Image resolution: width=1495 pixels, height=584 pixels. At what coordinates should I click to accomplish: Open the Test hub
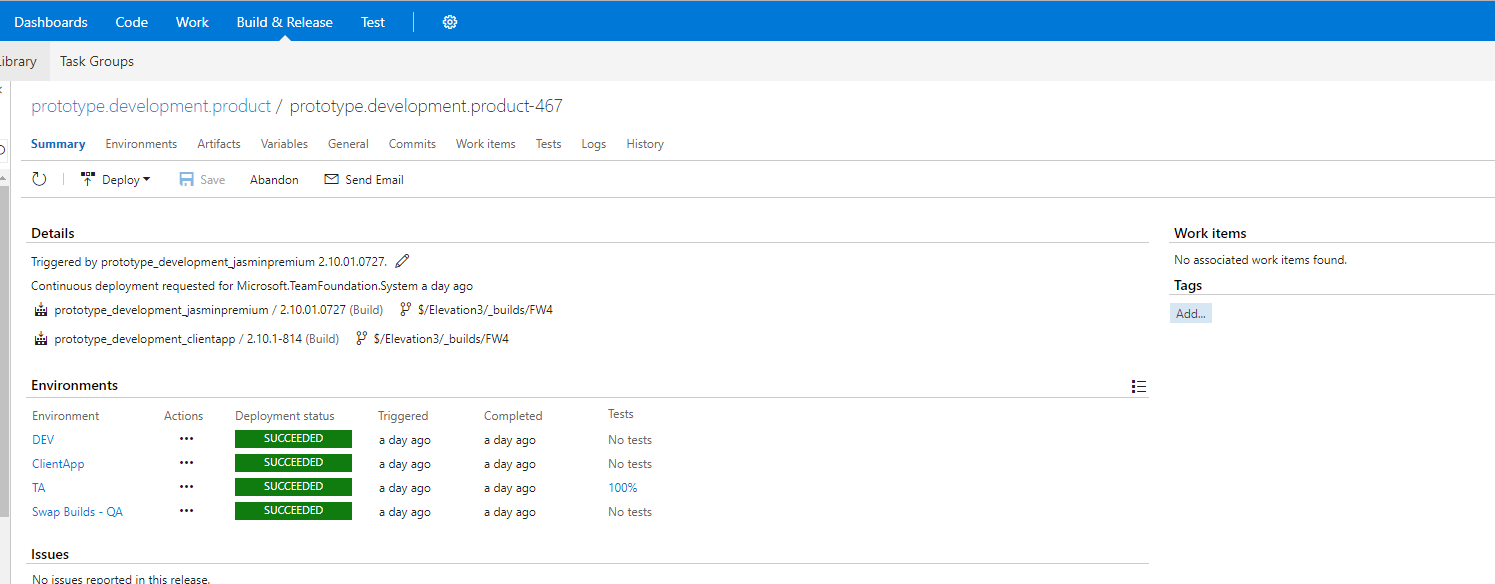(373, 22)
